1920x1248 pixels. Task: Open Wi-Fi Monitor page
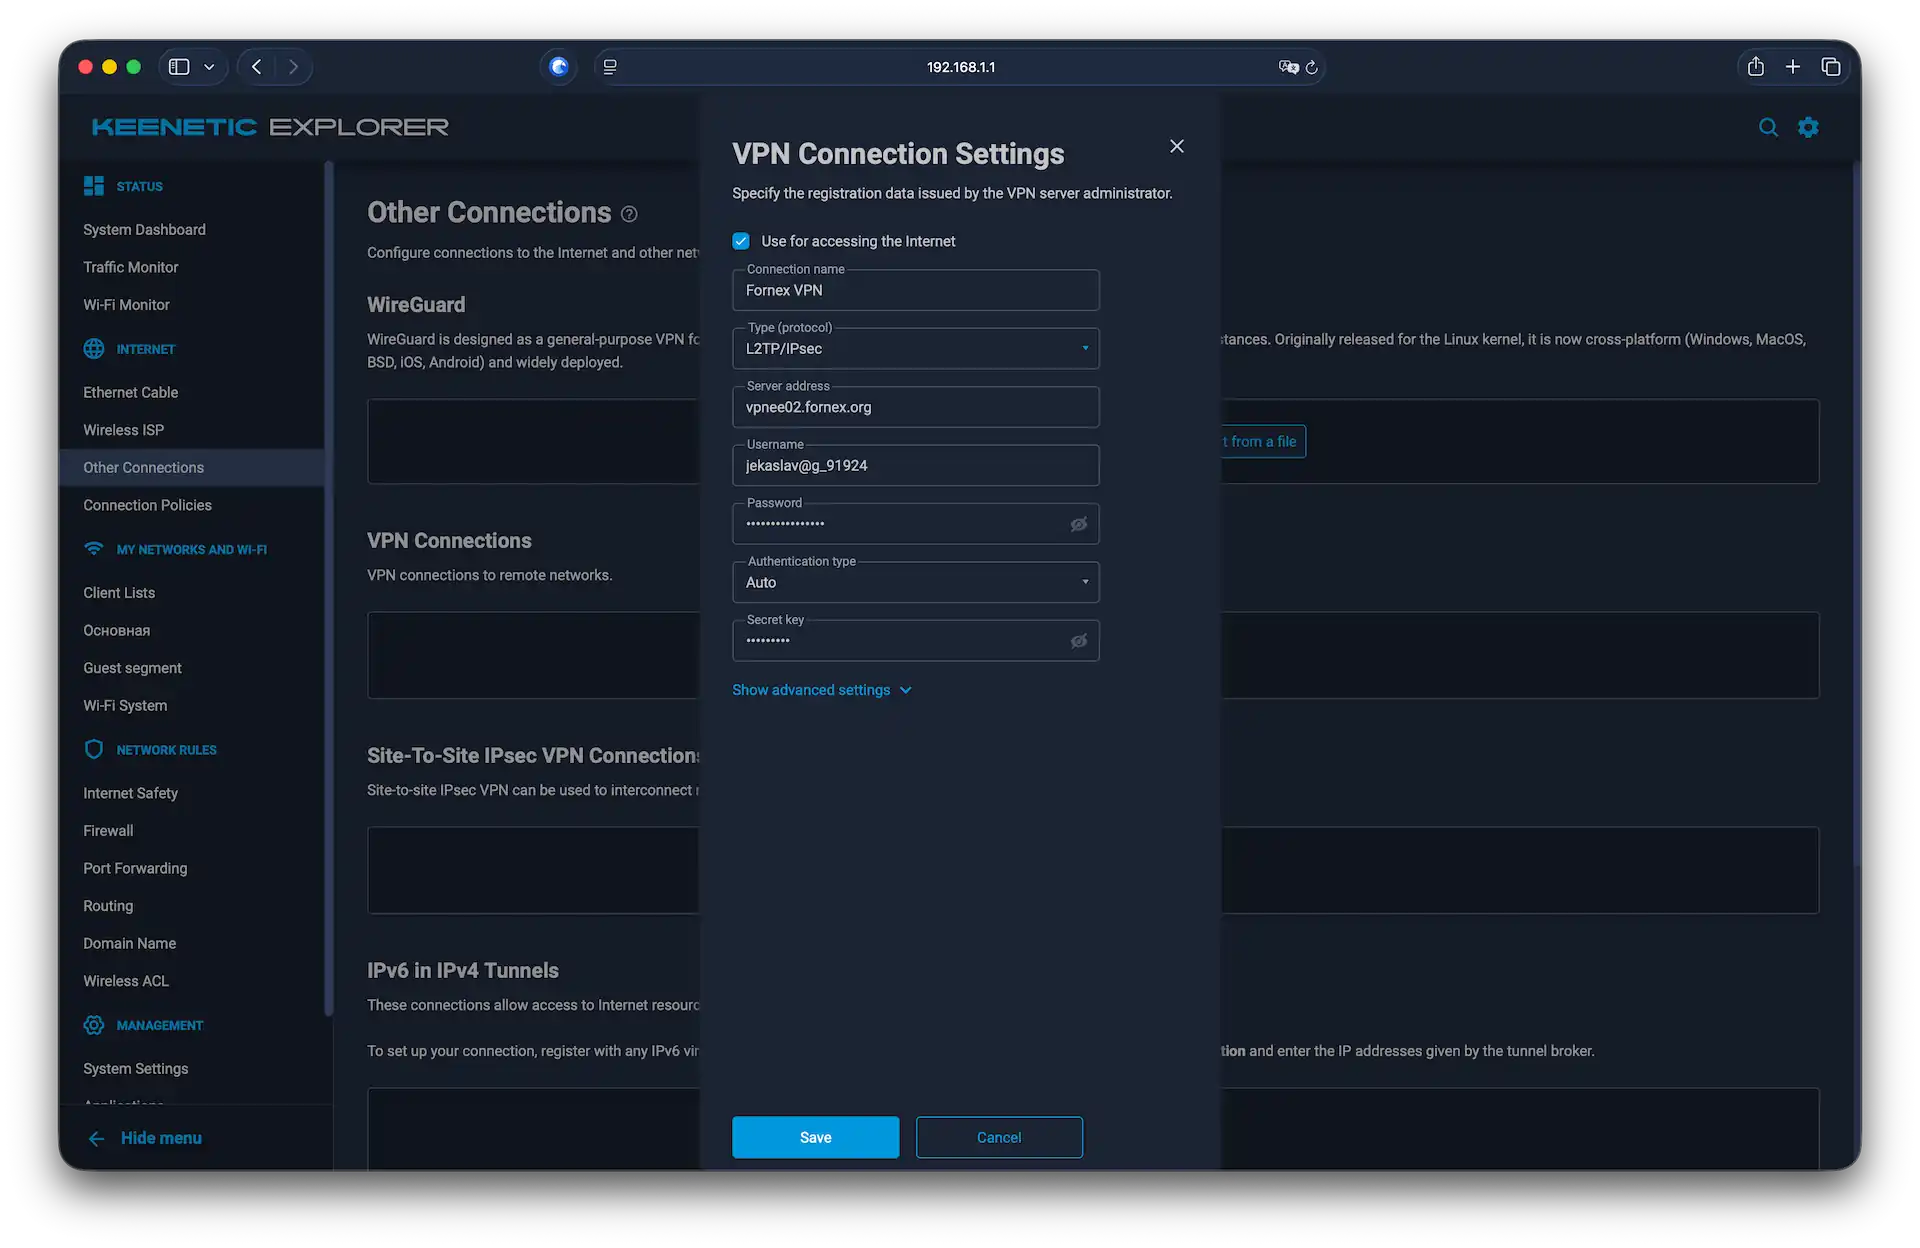click(x=126, y=305)
